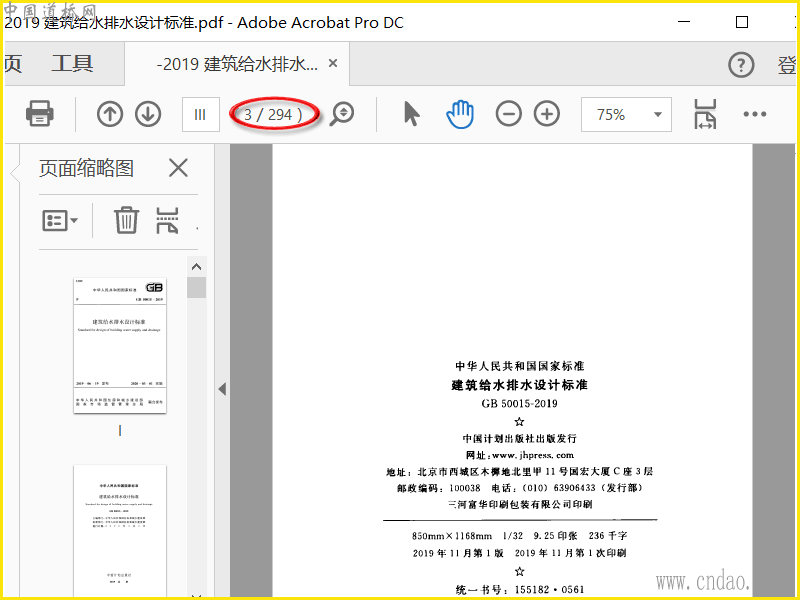Close the 页面缩略图 panel
This screenshot has width=800, height=600.
pos(178,167)
